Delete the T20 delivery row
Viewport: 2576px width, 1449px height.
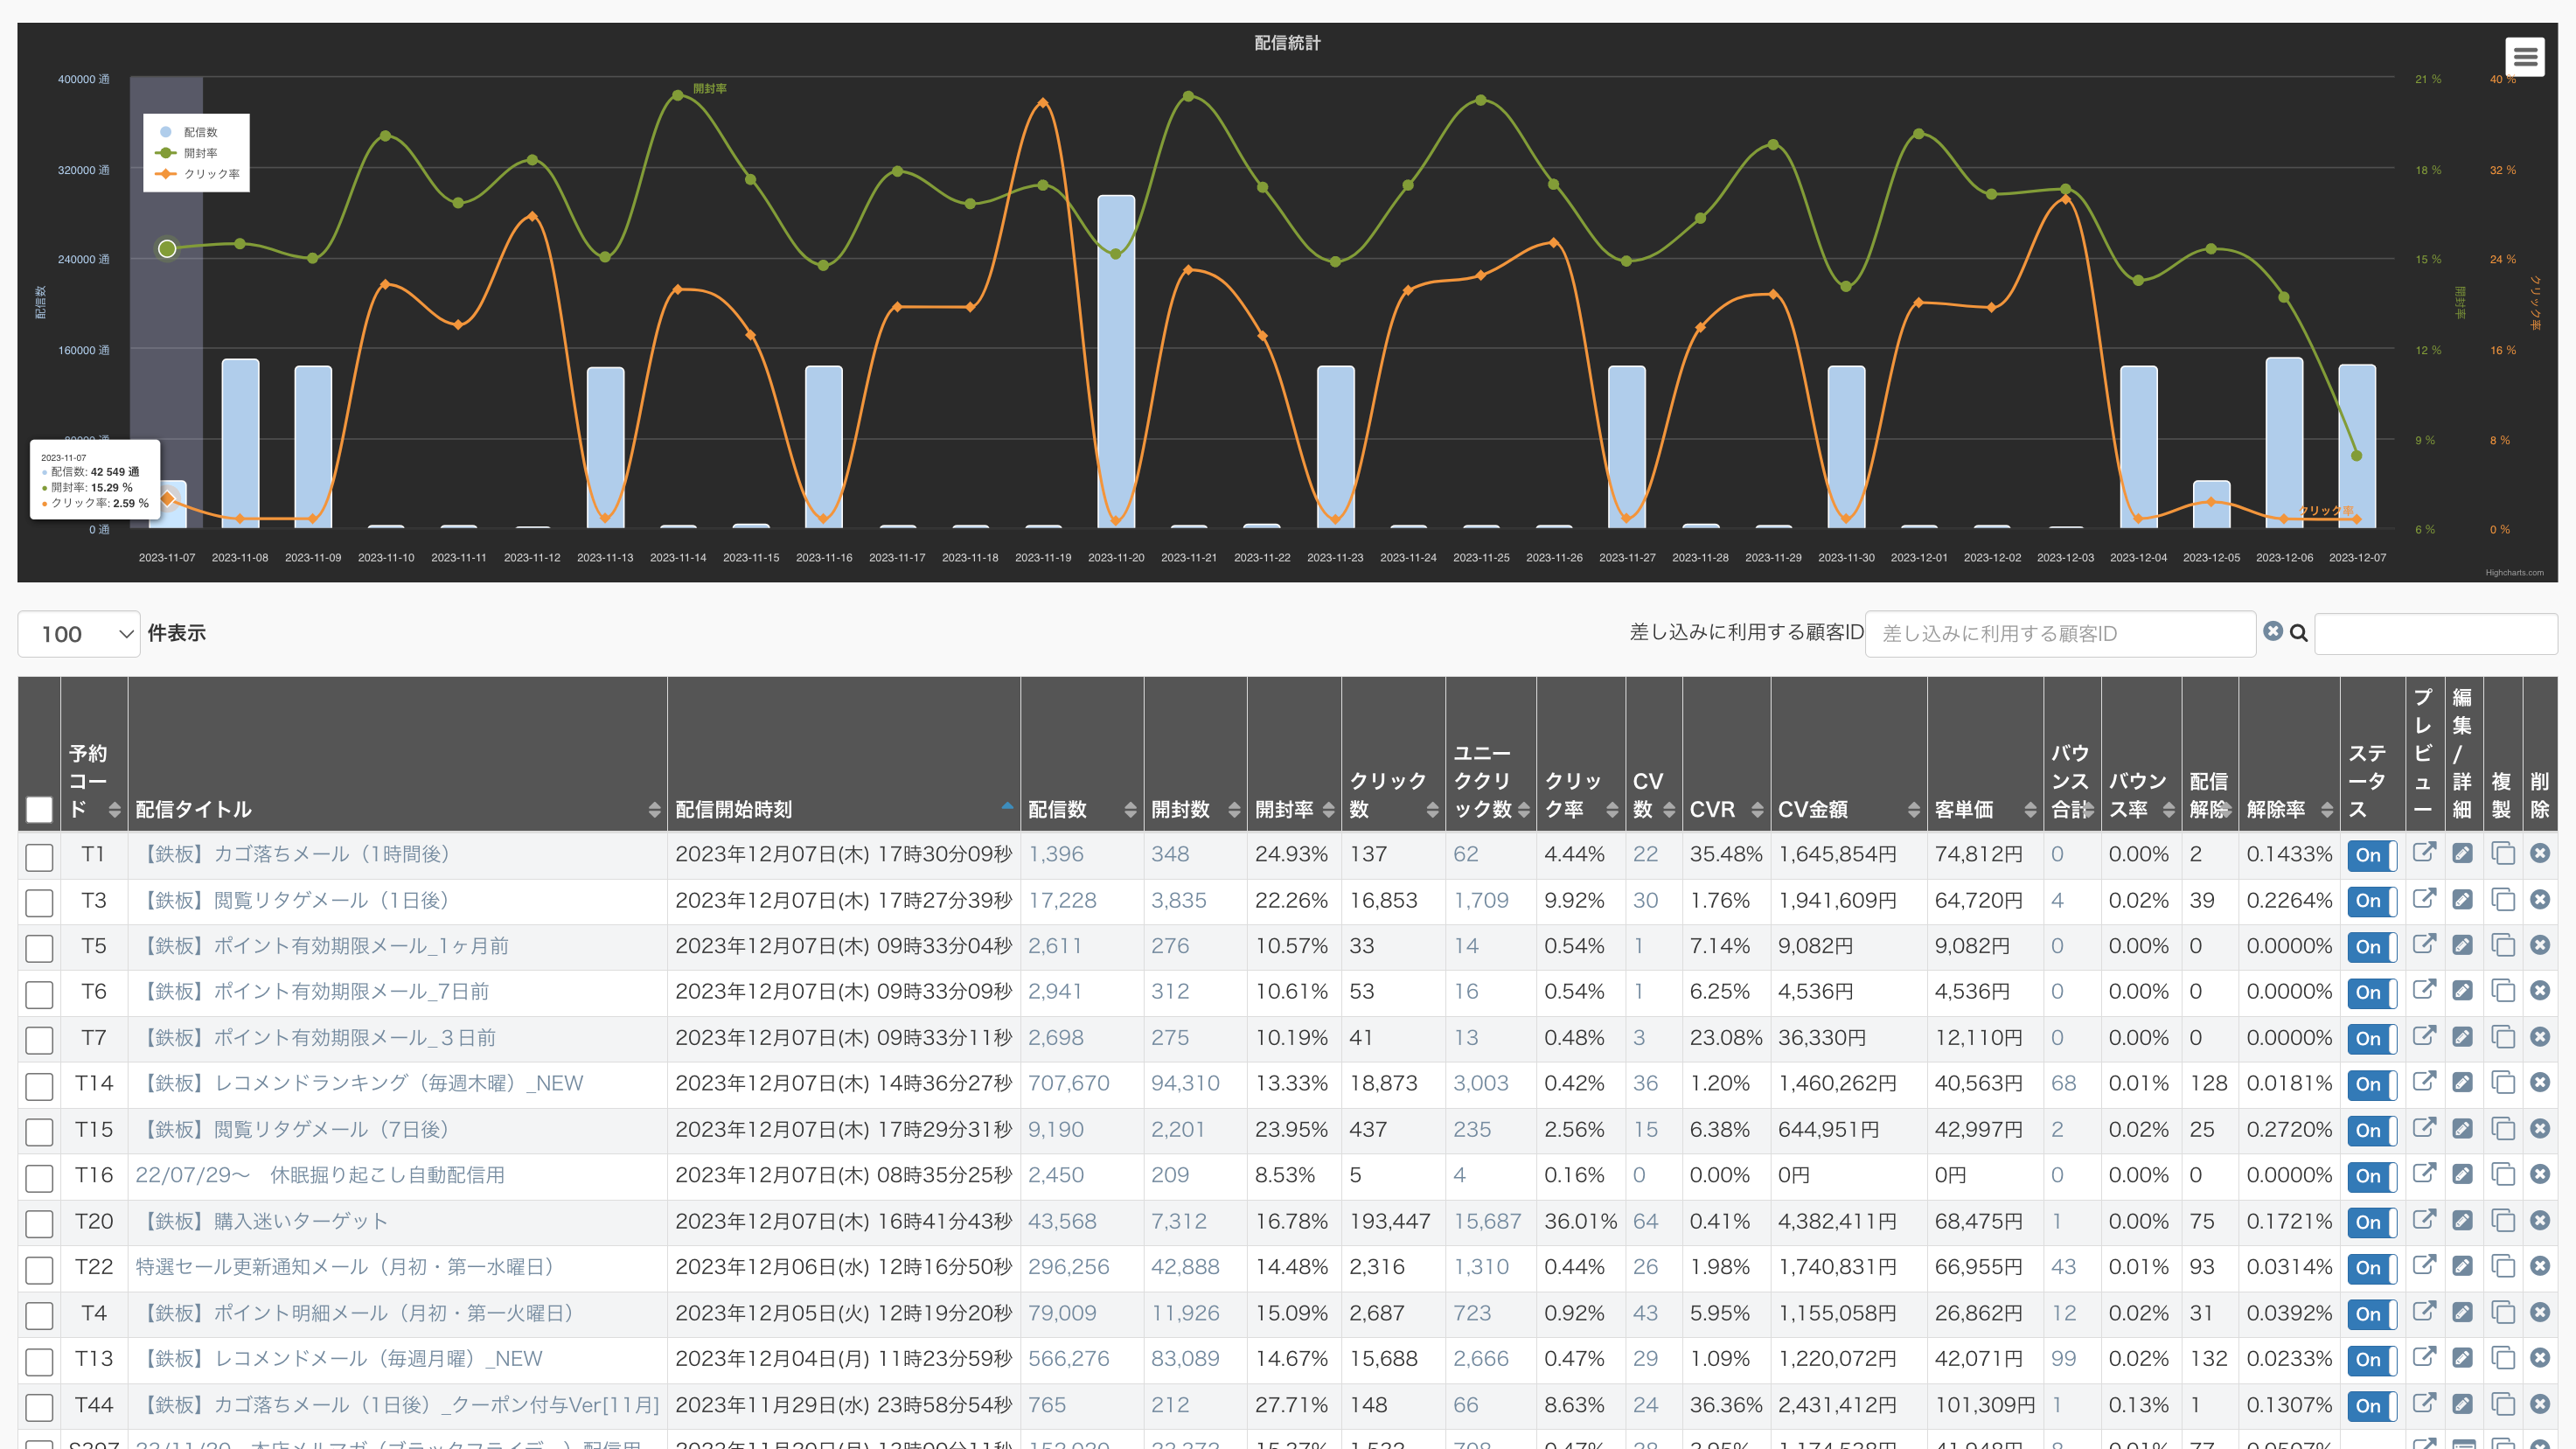[x=2540, y=1220]
